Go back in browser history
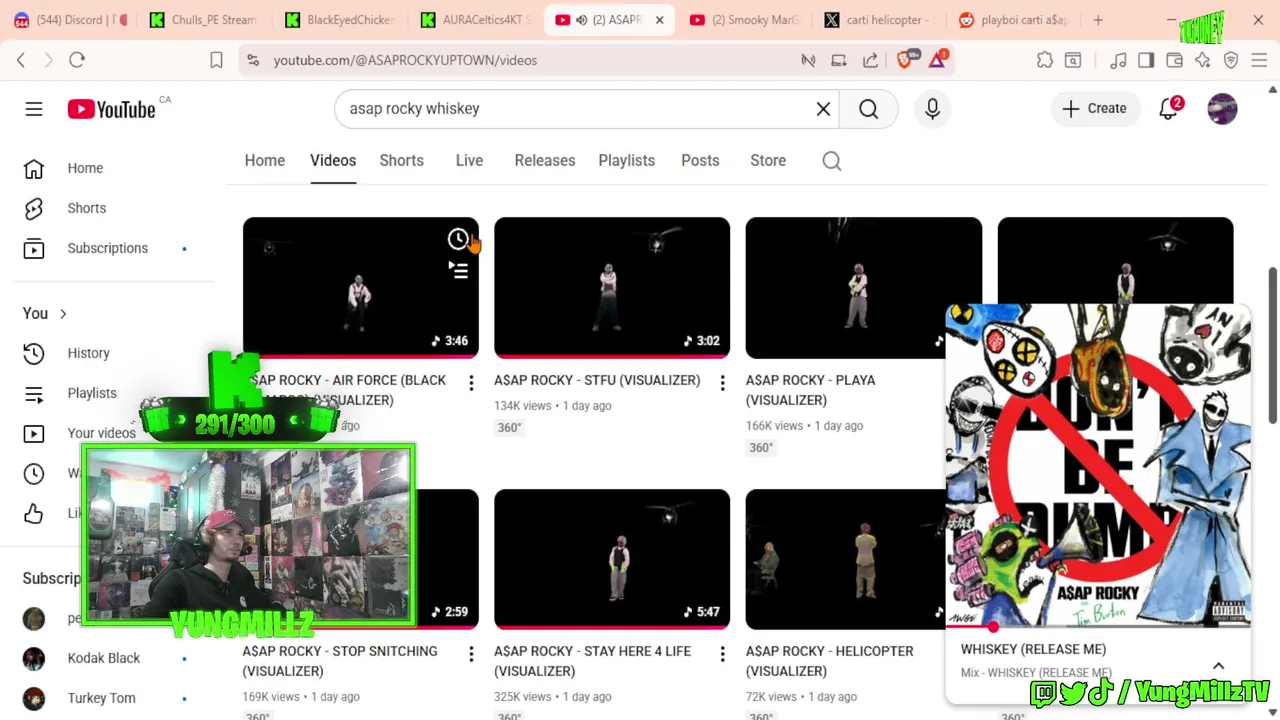The height and width of the screenshot is (720, 1280). 21,60
